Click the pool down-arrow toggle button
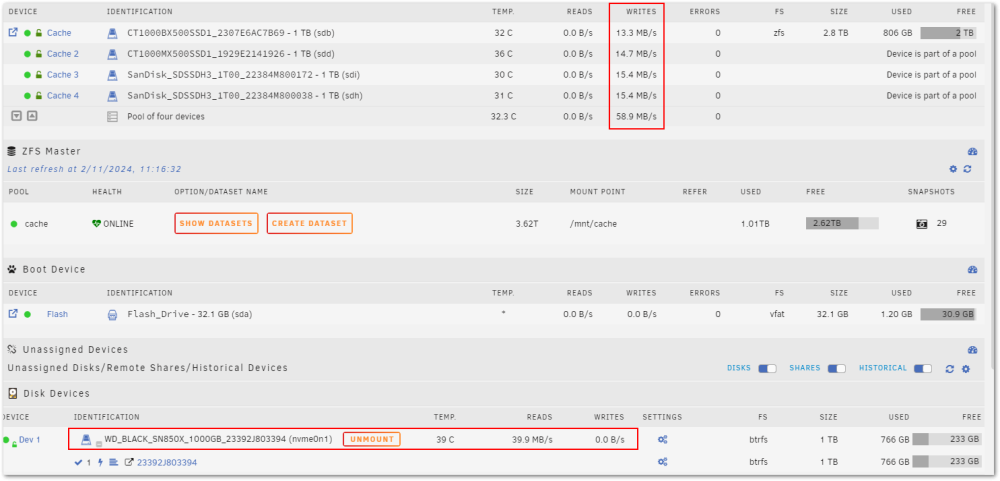The image size is (1000, 481). tap(17, 117)
